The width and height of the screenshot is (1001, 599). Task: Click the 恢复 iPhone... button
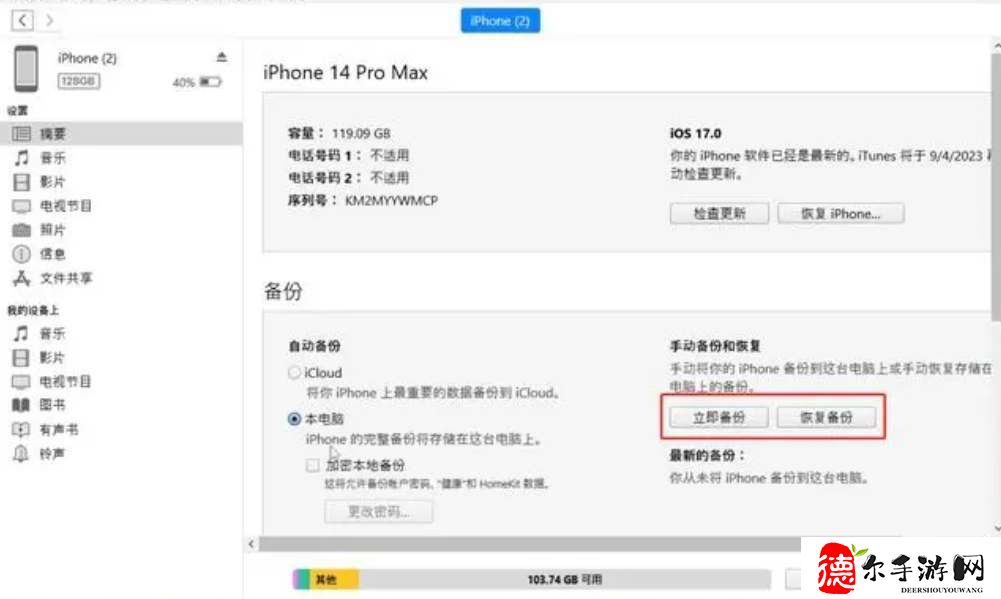[x=840, y=213]
